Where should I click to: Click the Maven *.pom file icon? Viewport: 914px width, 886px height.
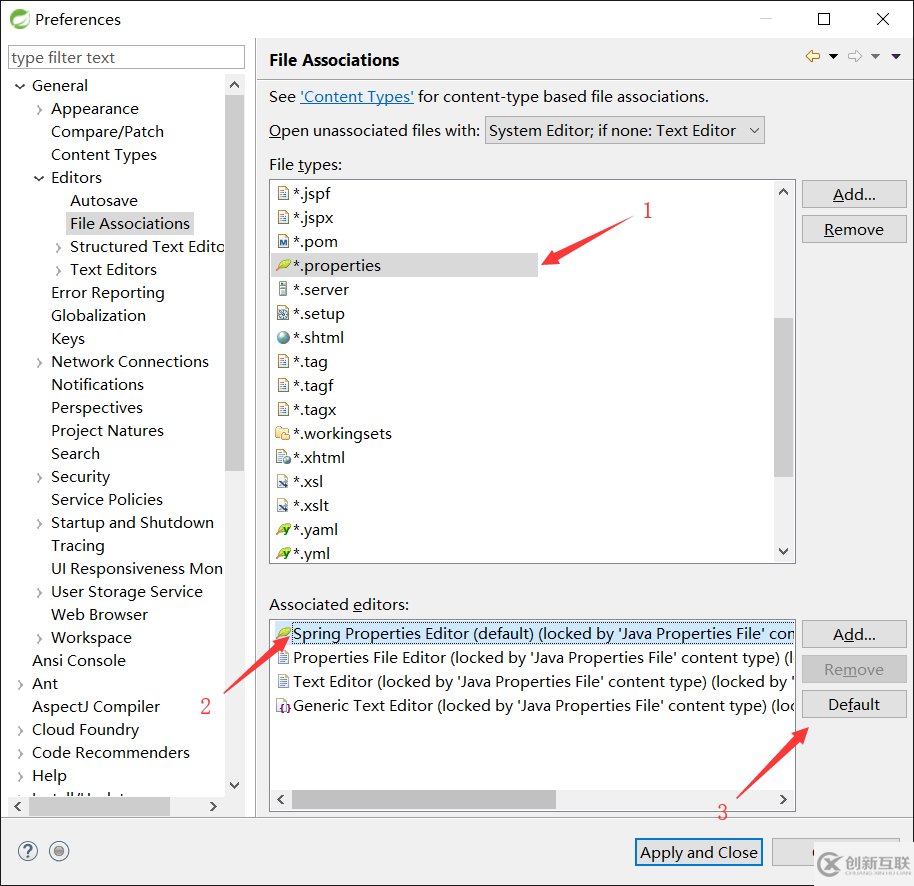(283, 241)
